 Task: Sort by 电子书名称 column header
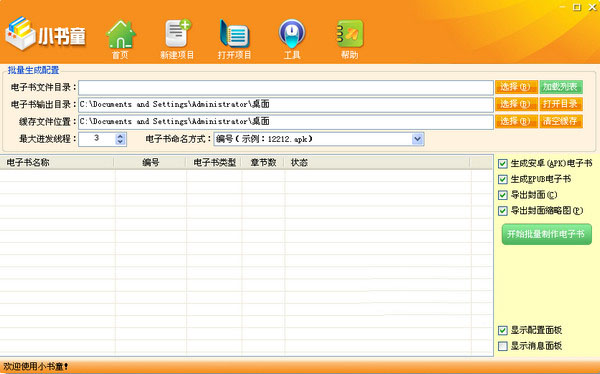tap(57, 163)
